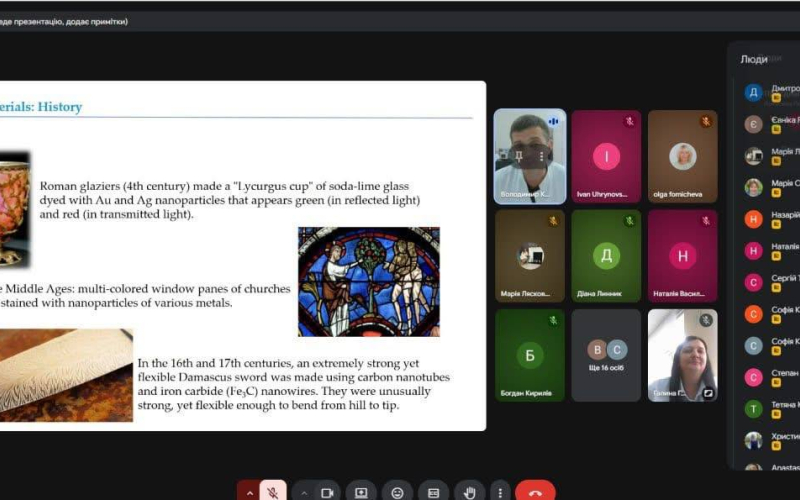Select Марія Ляскав... participant tile
Screen dimensions: 800x500
(x=530, y=256)
